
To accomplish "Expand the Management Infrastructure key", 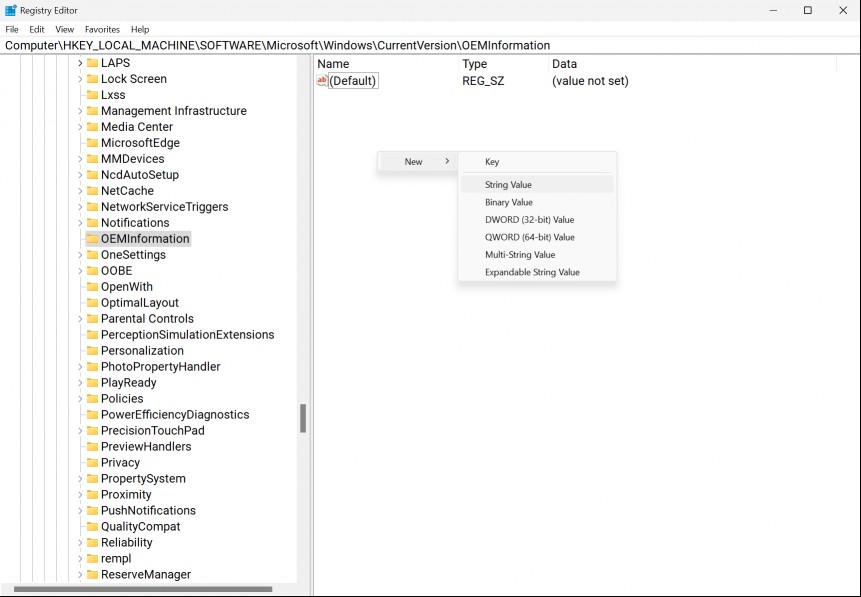I will tap(80, 111).
